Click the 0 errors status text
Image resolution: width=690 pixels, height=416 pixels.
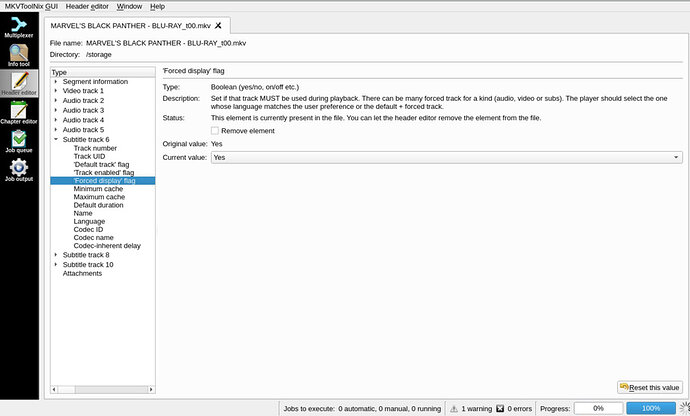(519, 409)
